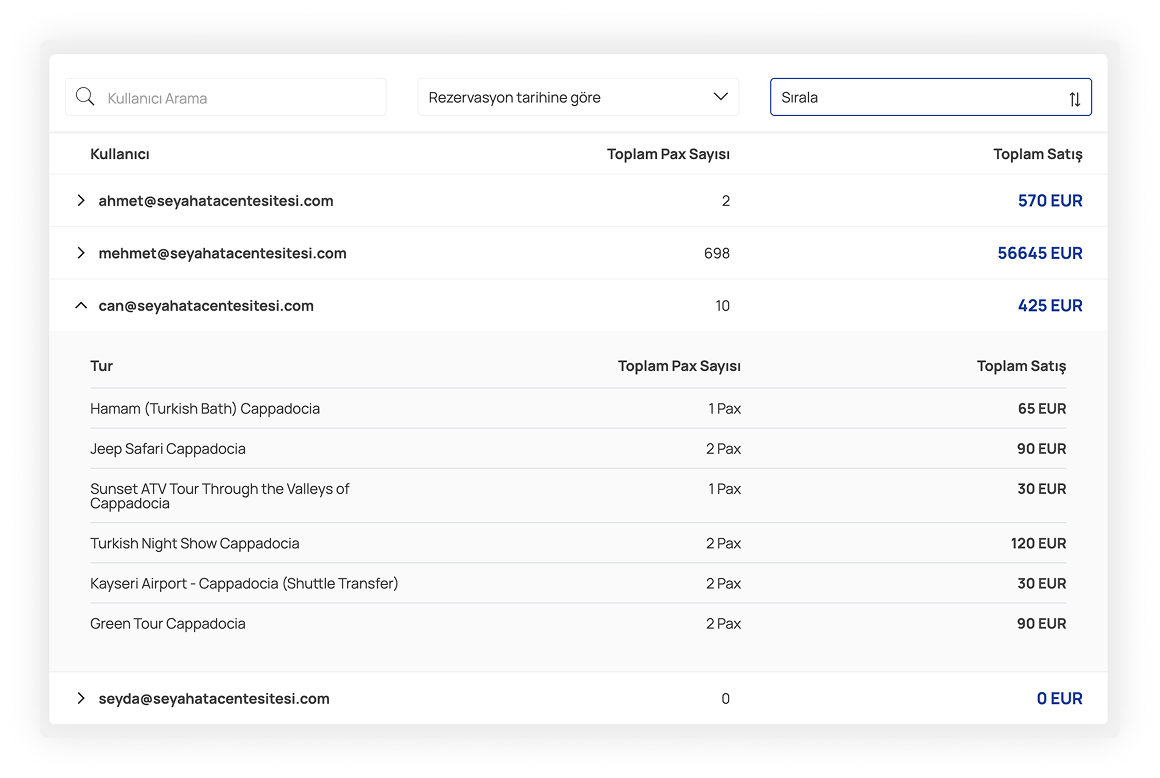Expand the ahmet@seyahatacentesitesi.com row
This screenshot has width=1160, height=778.
tap(81, 201)
